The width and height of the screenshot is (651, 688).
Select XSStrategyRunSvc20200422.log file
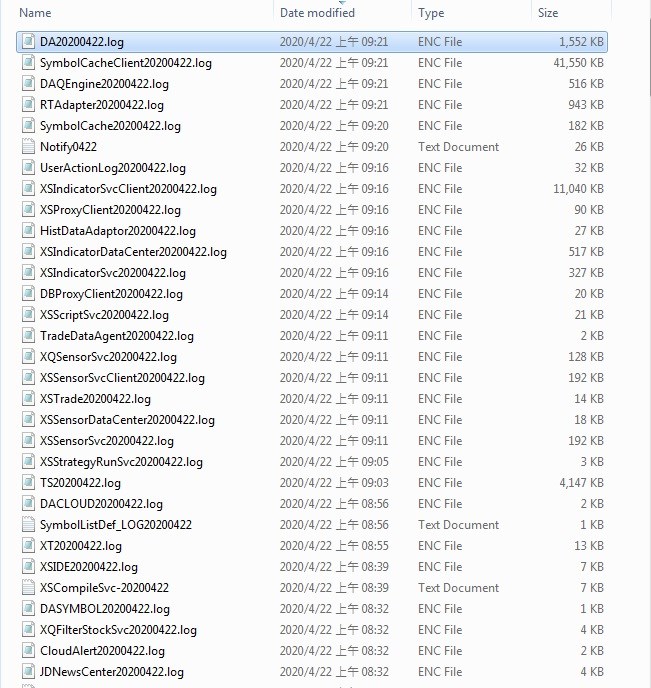click(121, 462)
